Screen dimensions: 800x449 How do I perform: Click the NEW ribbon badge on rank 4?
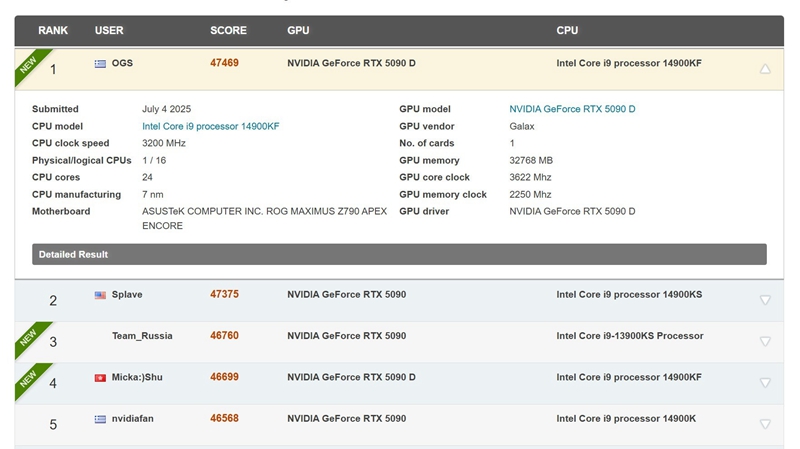pyautogui.click(x=27, y=380)
